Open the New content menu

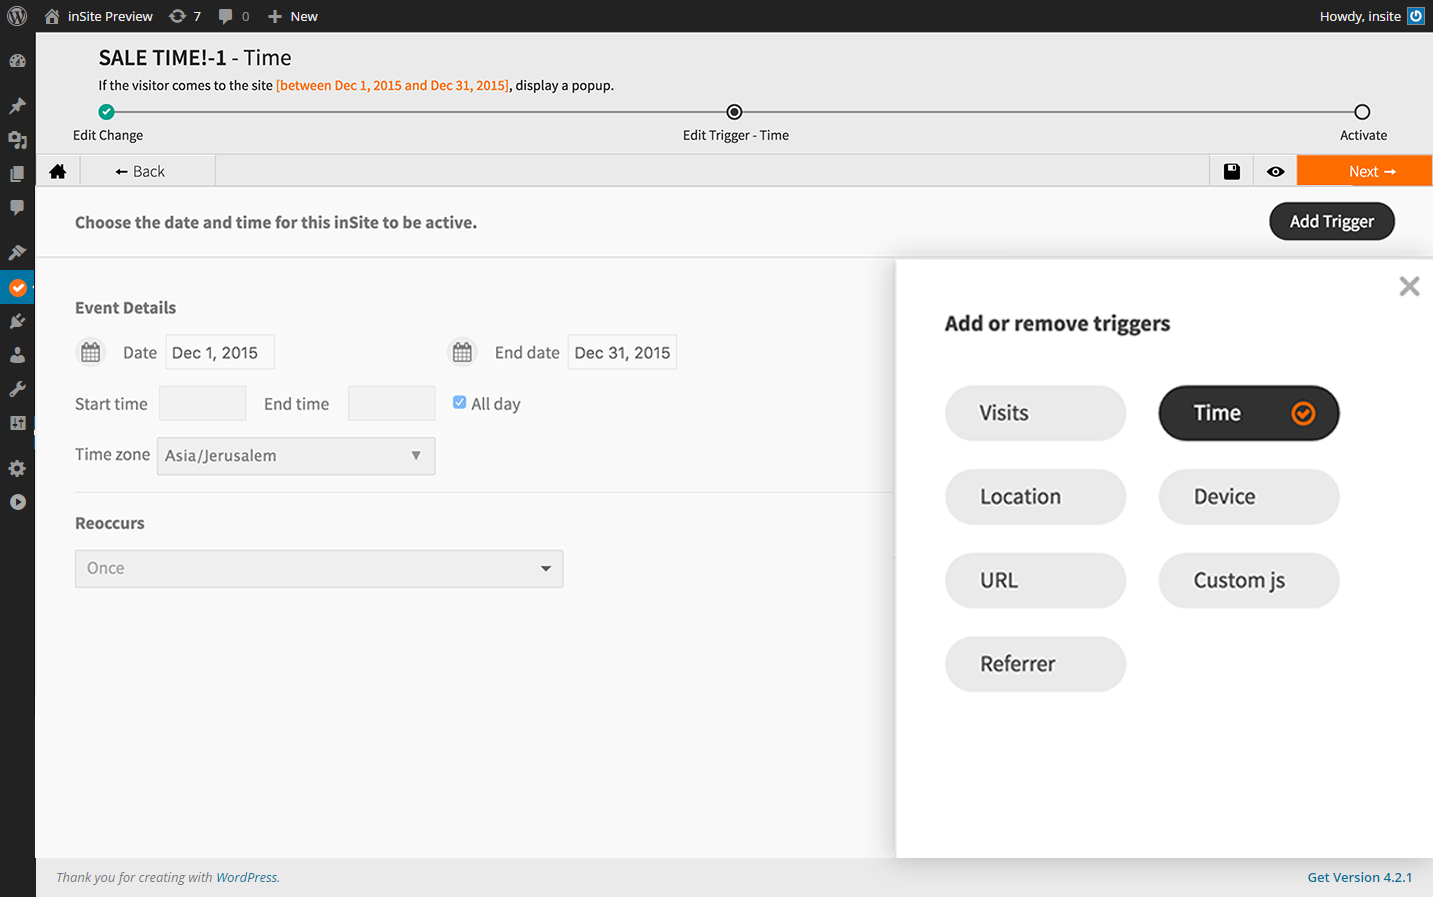click(293, 16)
